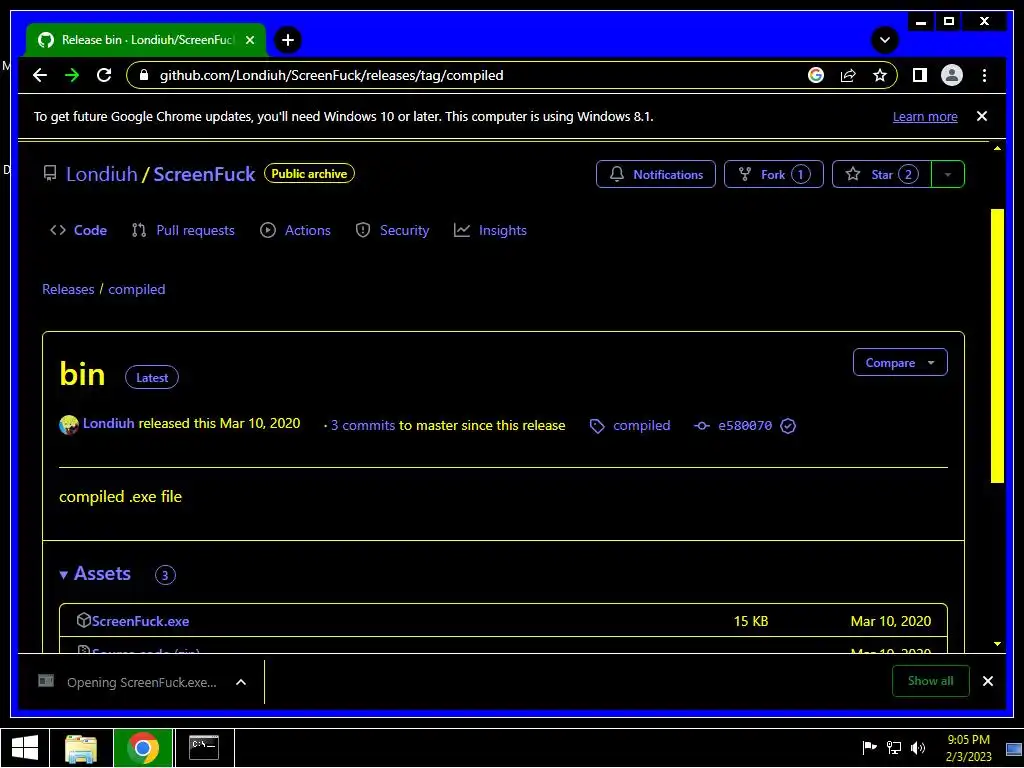Image resolution: width=1024 pixels, height=768 pixels.
Task: Open the ScreenFuck.exe download item
Action: [x=127, y=682]
